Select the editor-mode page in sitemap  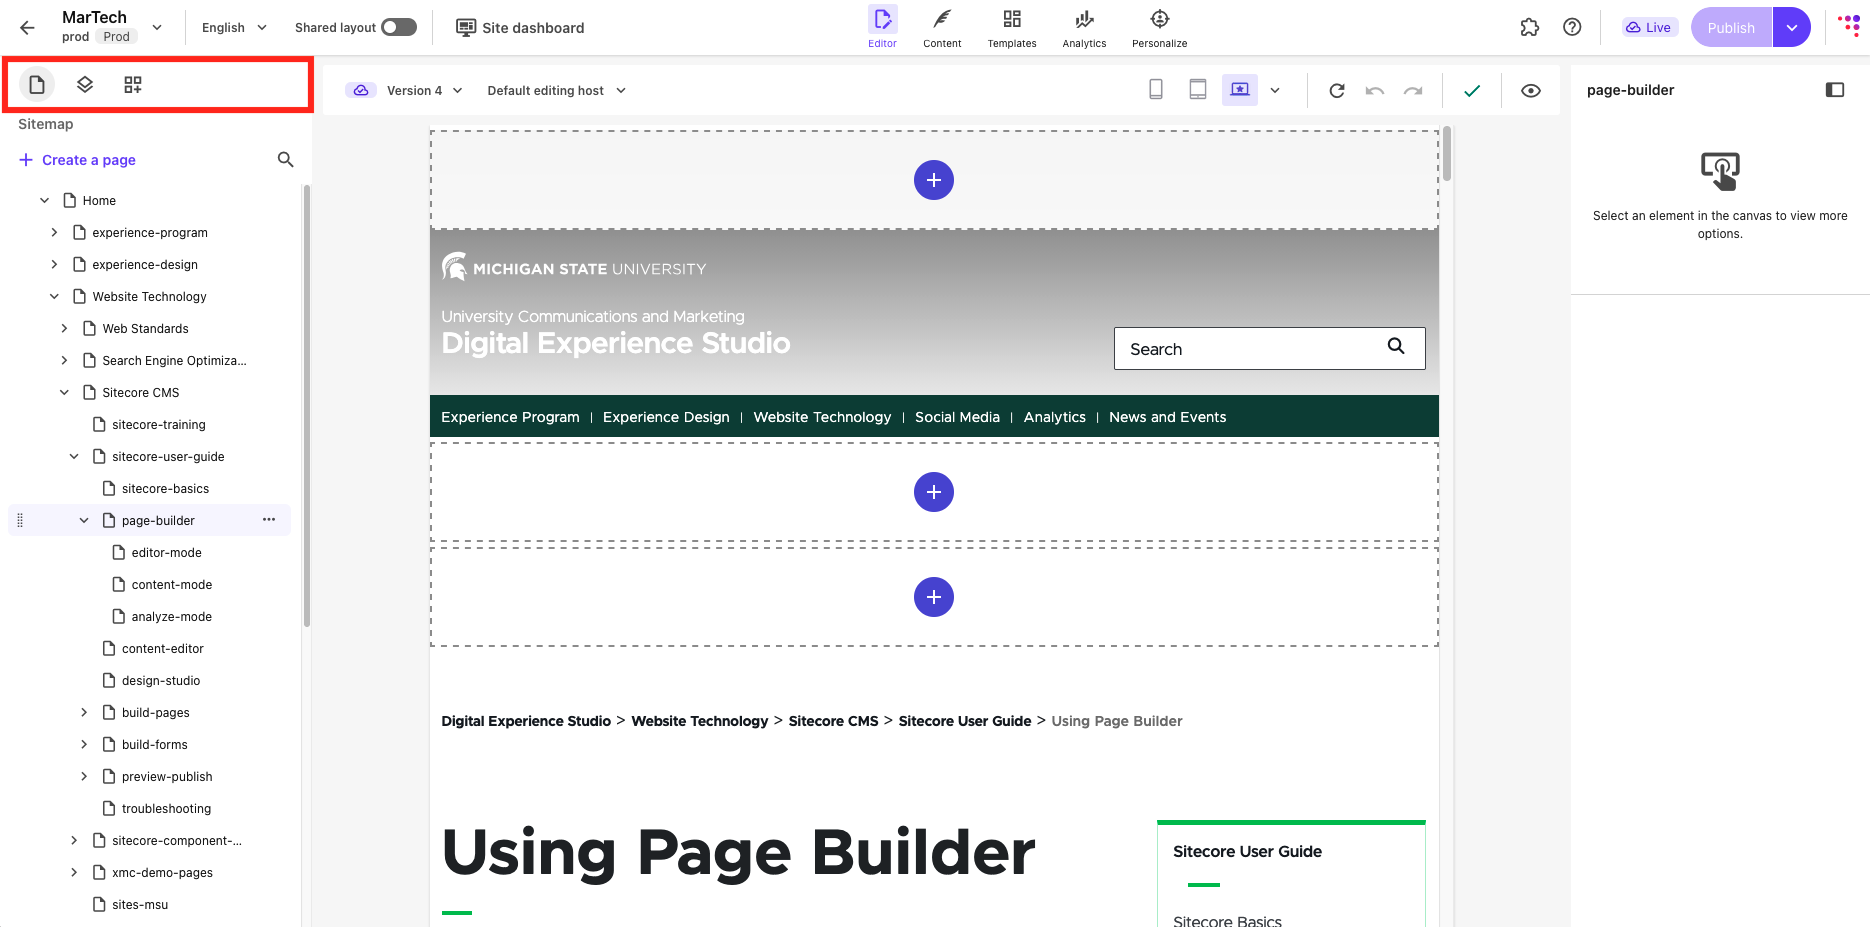pos(166,552)
